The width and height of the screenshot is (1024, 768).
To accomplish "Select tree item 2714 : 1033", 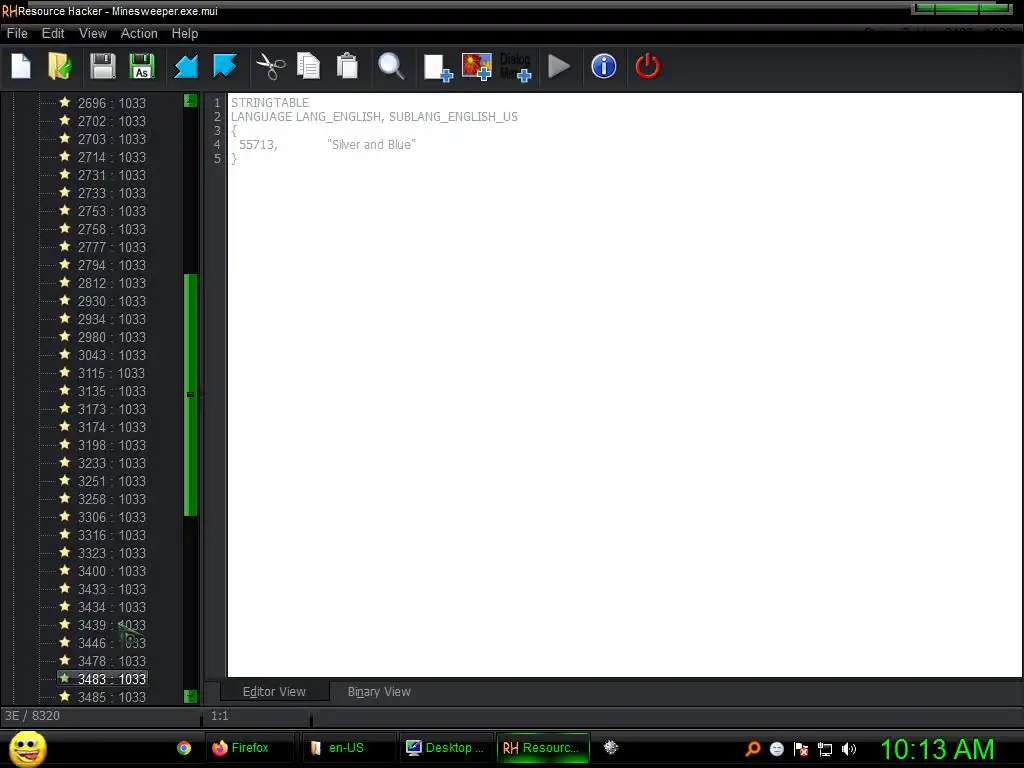I will [x=112, y=157].
